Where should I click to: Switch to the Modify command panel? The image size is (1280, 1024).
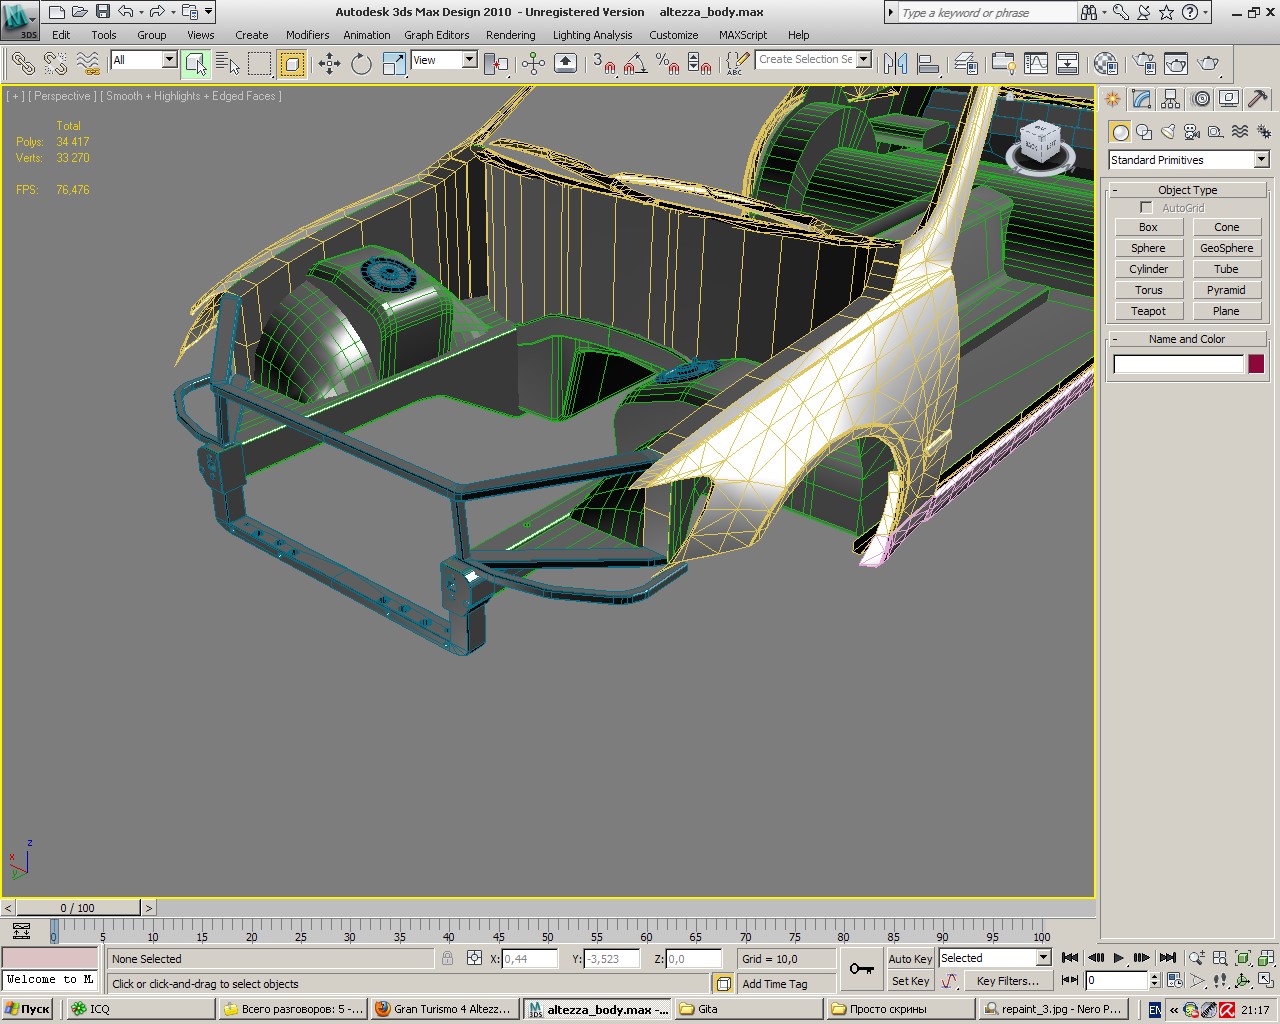tap(1142, 99)
